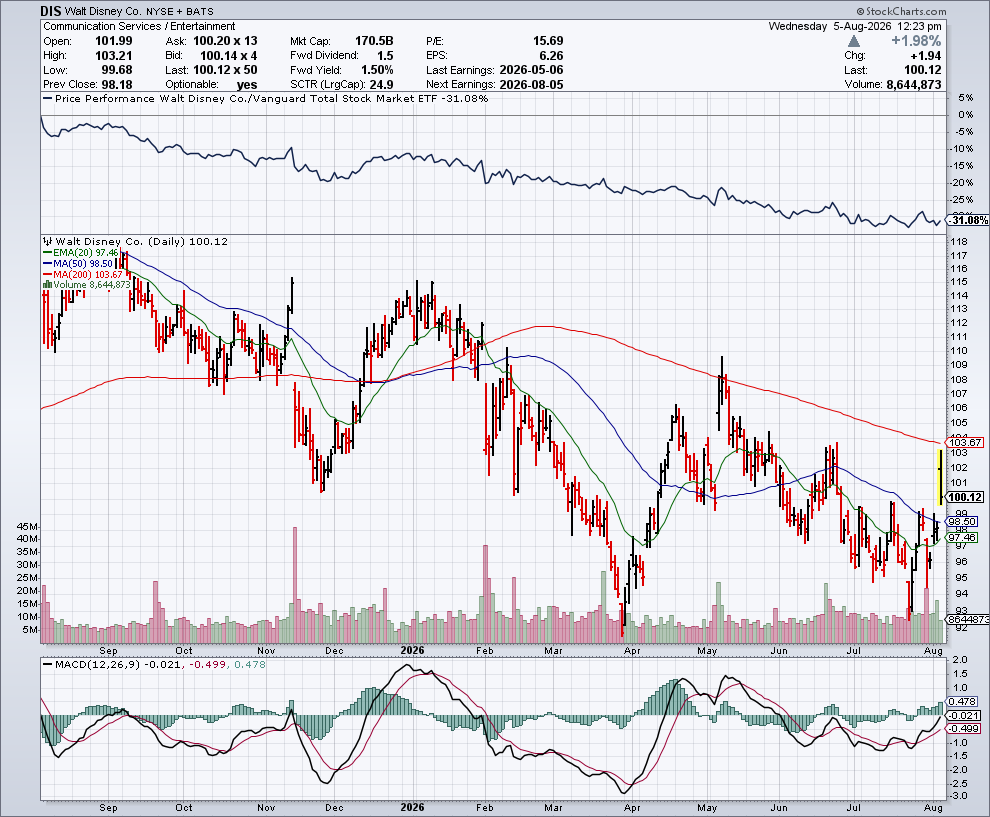The width and height of the screenshot is (990, 817).
Task: Click 'Aug' on the MACD panel date axis
Action: pyautogui.click(x=933, y=808)
